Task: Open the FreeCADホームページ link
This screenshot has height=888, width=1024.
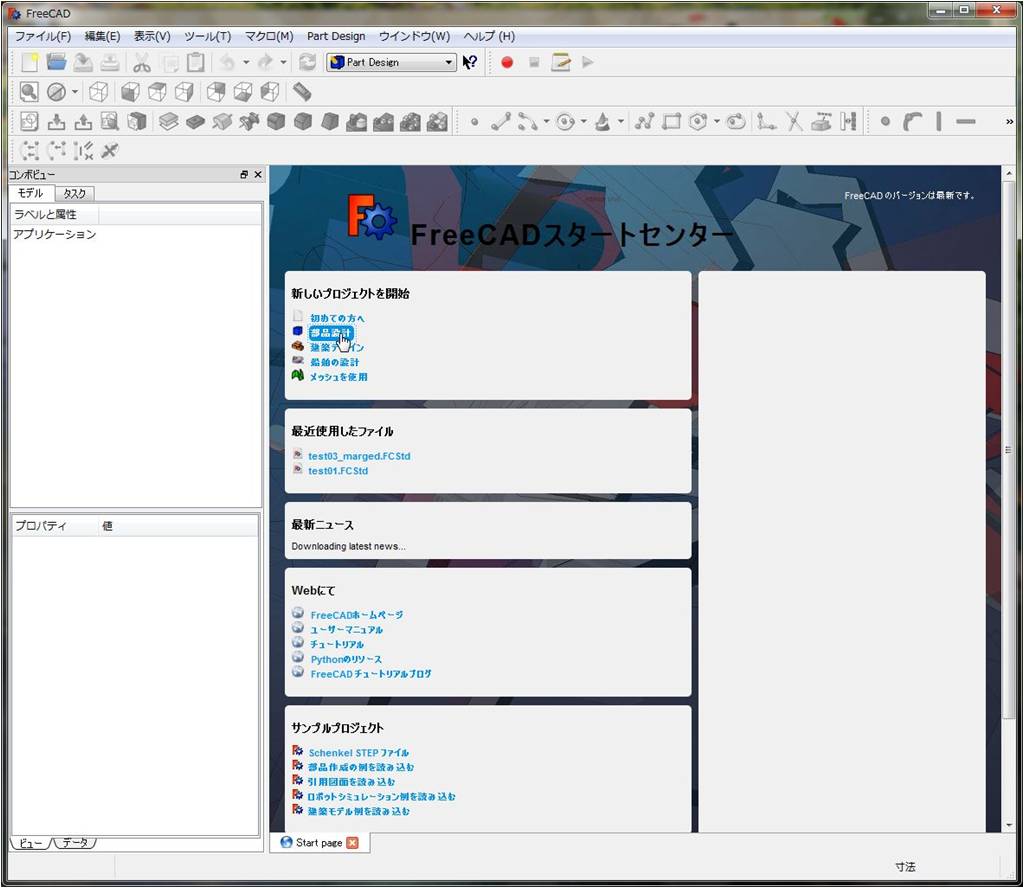Action: [x=357, y=615]
